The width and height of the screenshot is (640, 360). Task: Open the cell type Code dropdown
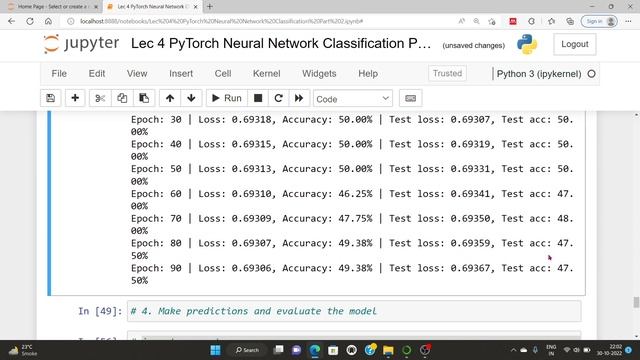click(x=353, y=99)
